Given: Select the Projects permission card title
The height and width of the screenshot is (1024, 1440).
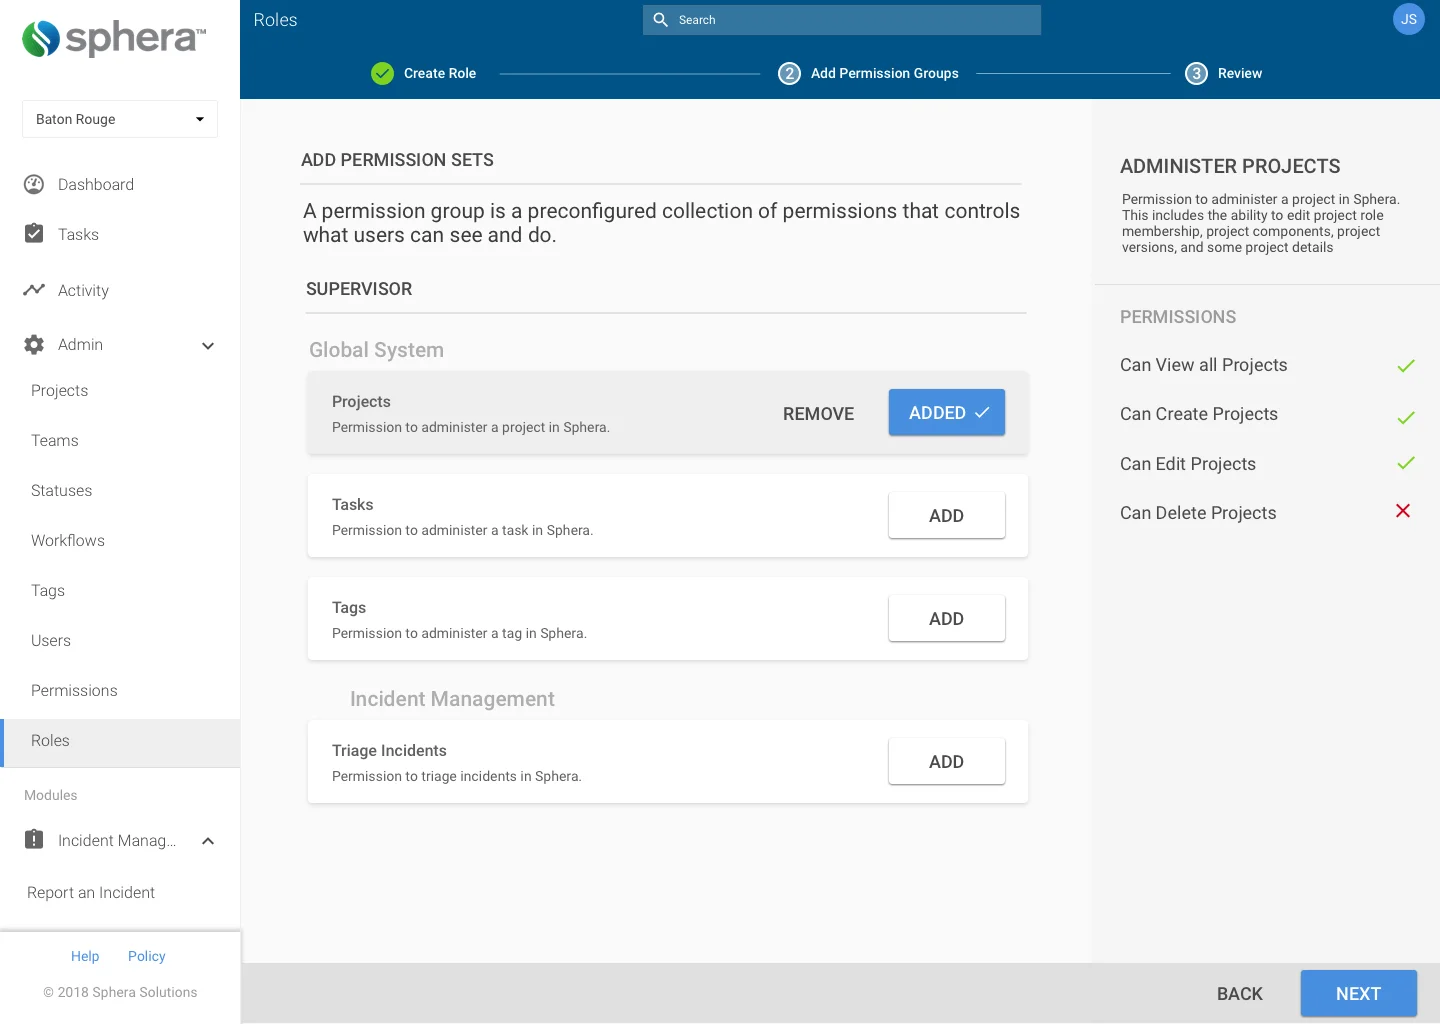Looking at the screenshot, I should pos(361,401).
